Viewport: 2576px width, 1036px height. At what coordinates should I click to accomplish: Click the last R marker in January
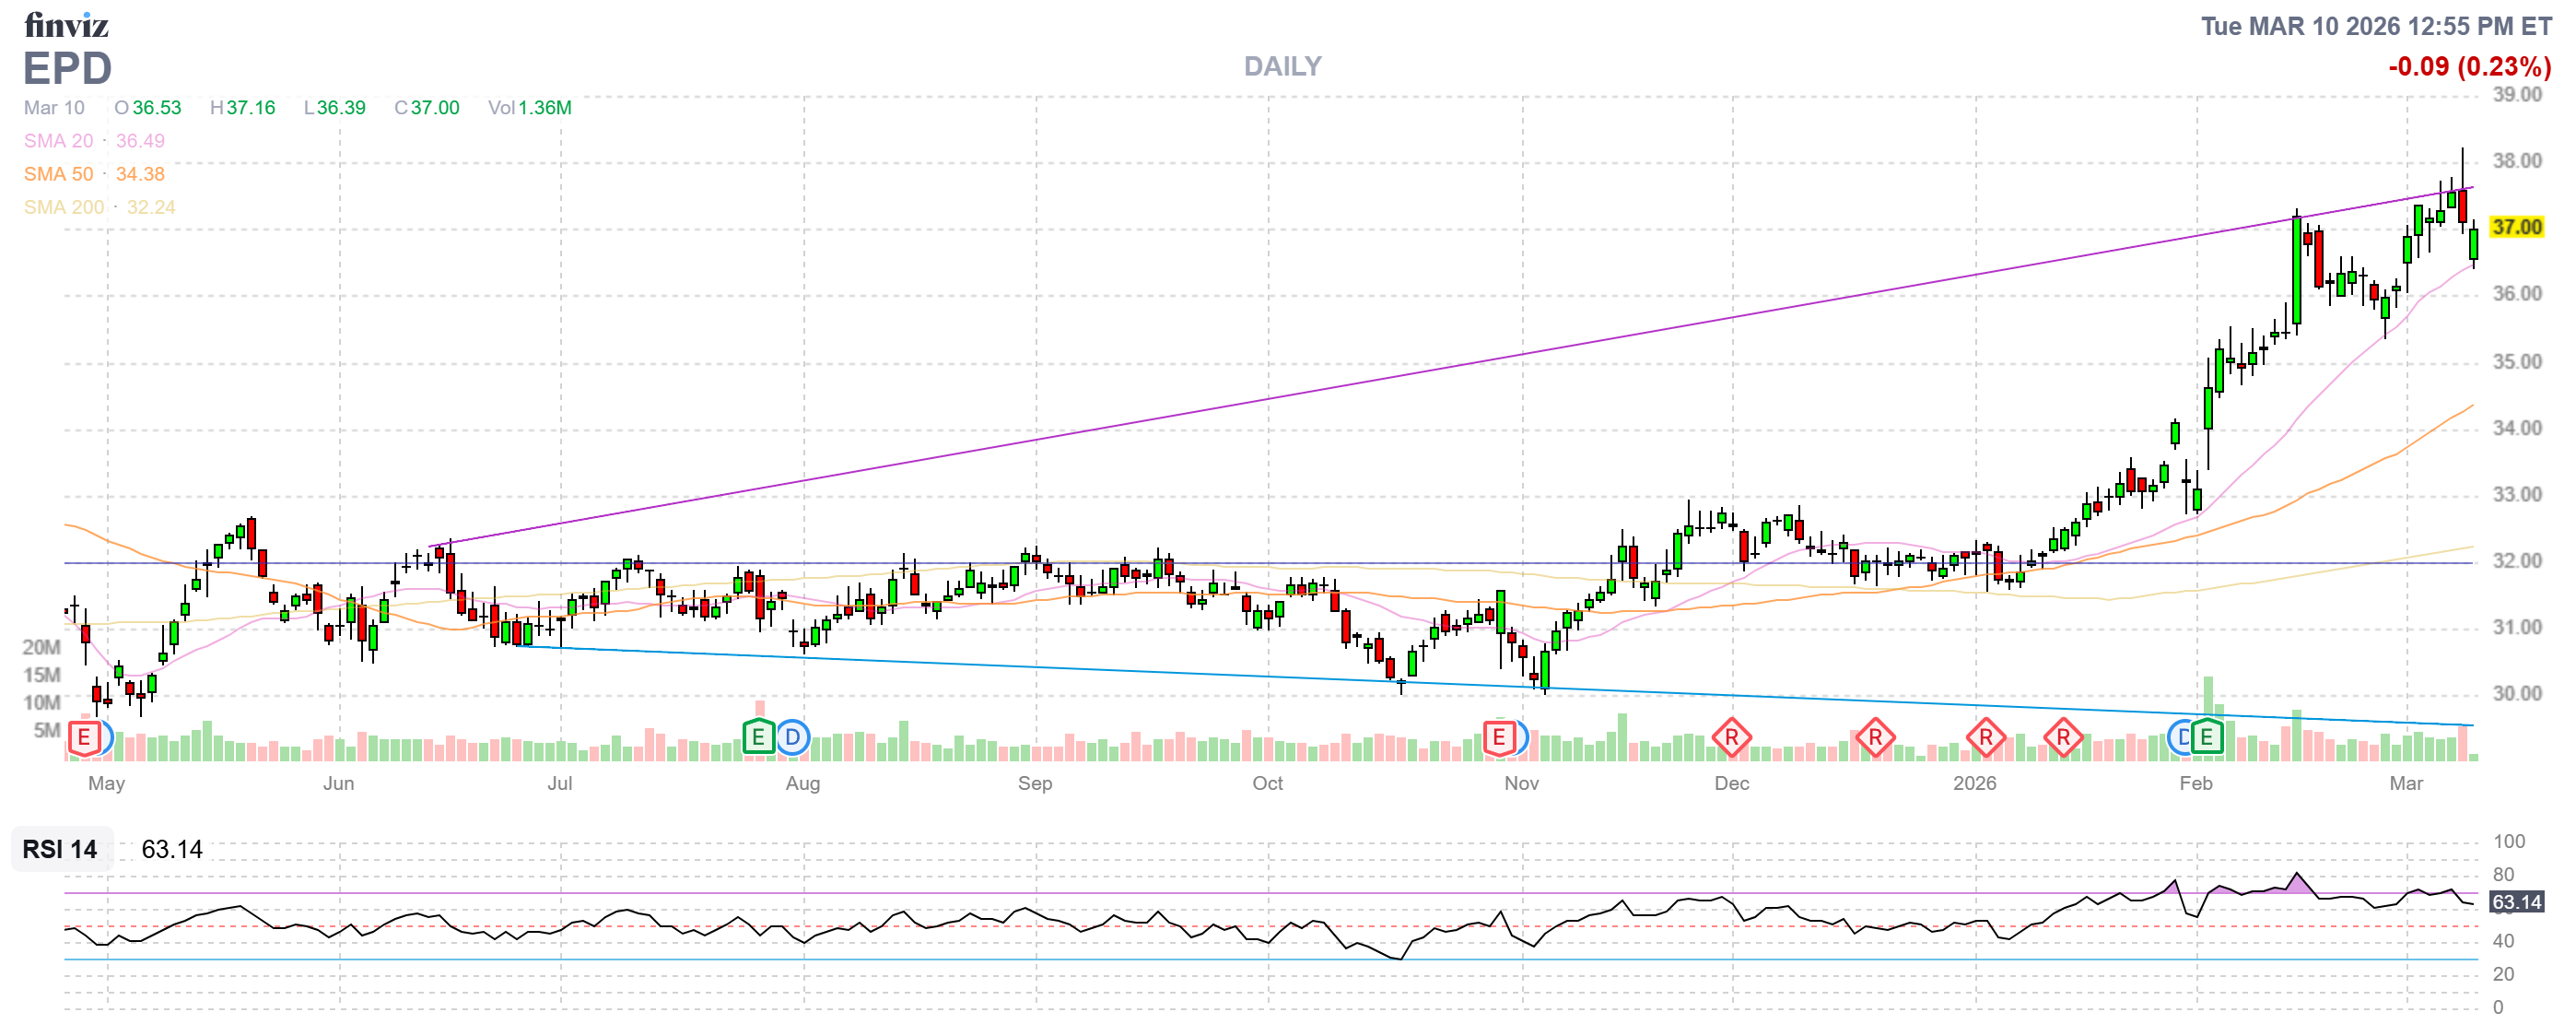[2063, 739]
